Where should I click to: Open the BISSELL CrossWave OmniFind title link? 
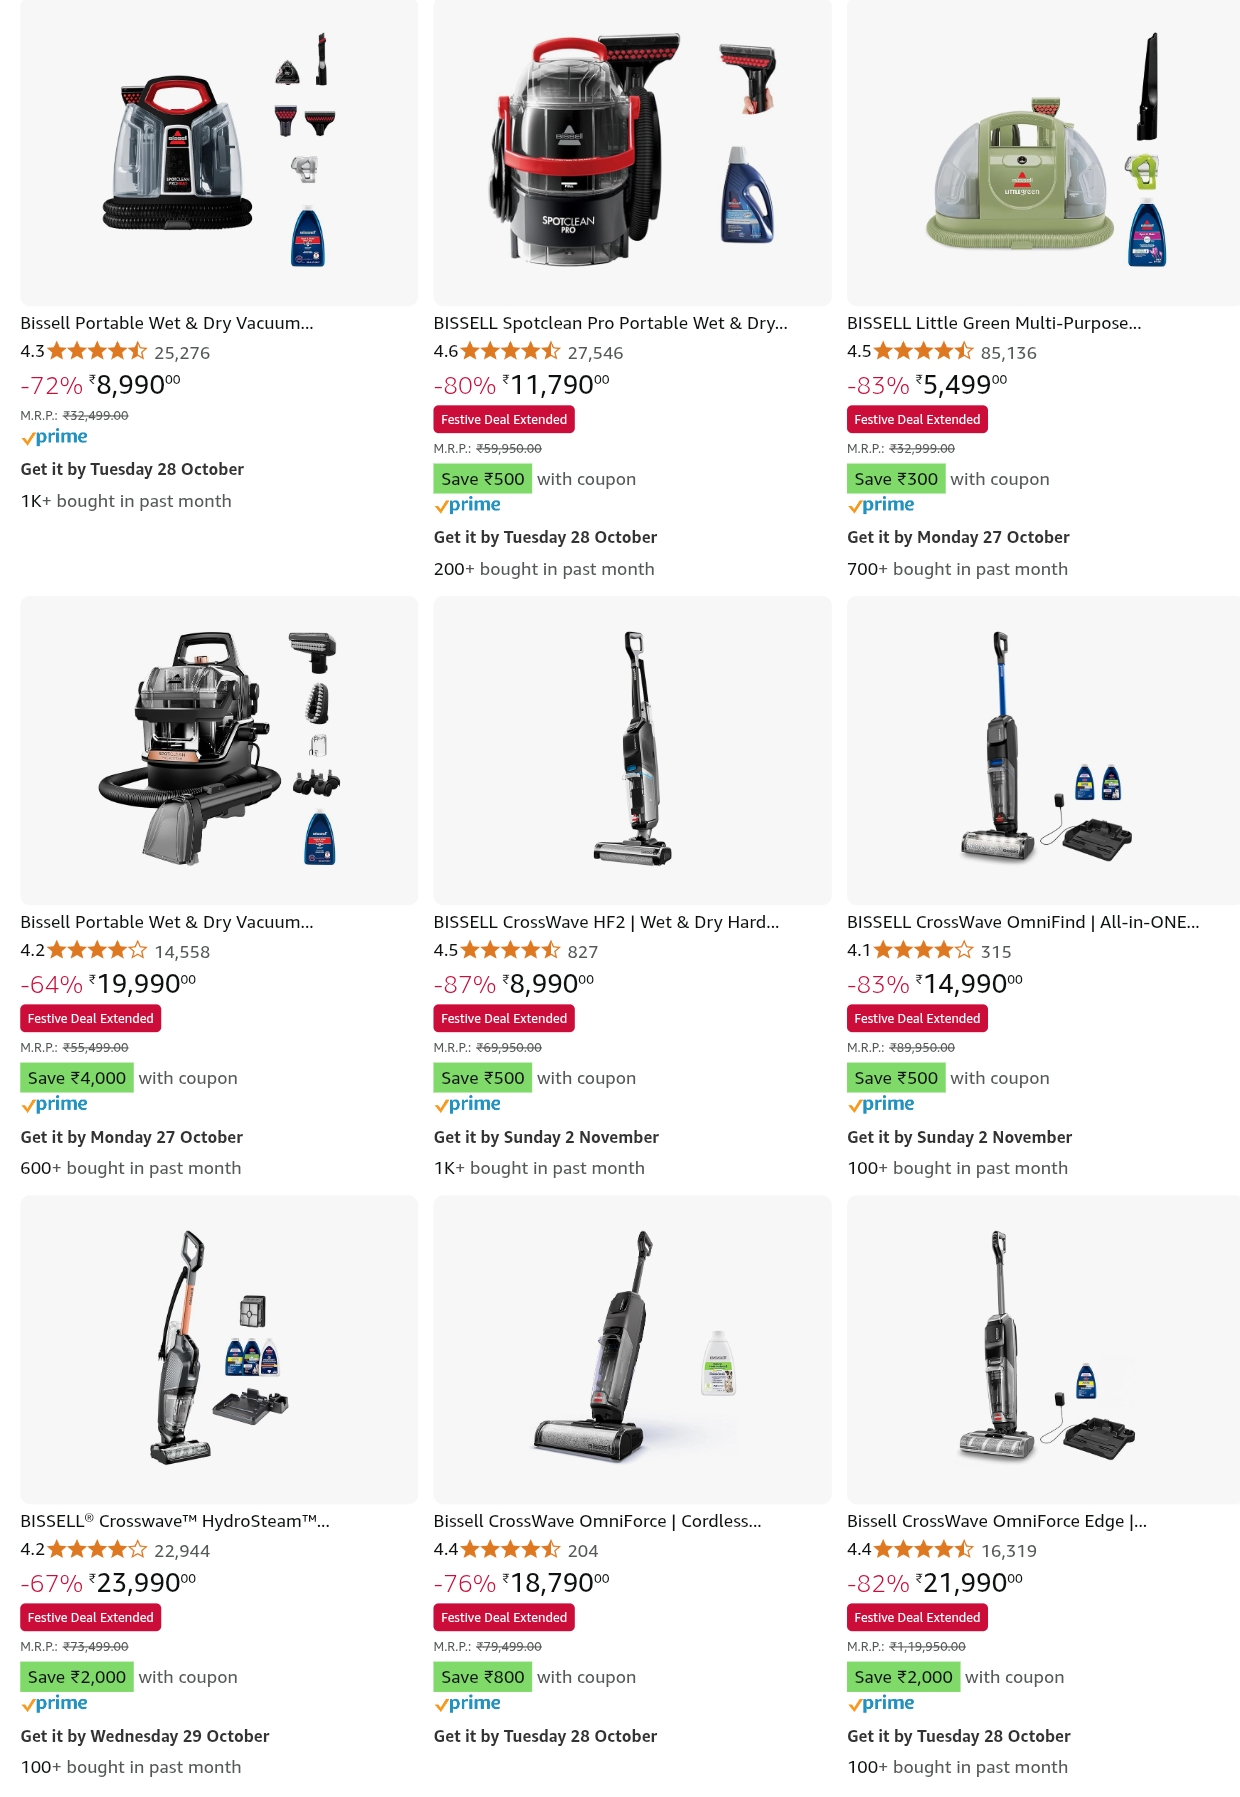(1023, 922)
